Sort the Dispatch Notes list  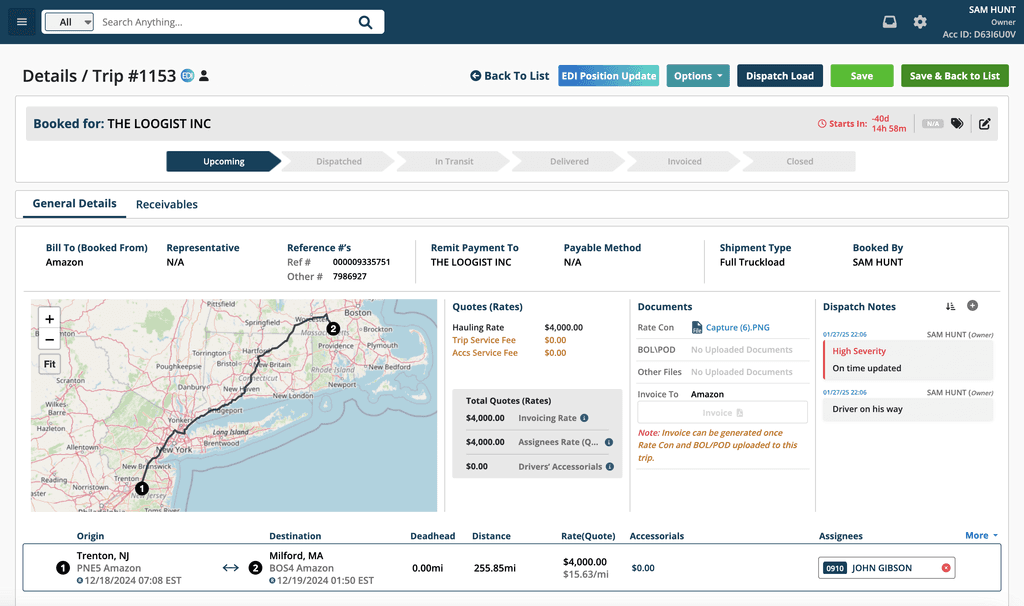click(x=952, y=306)
